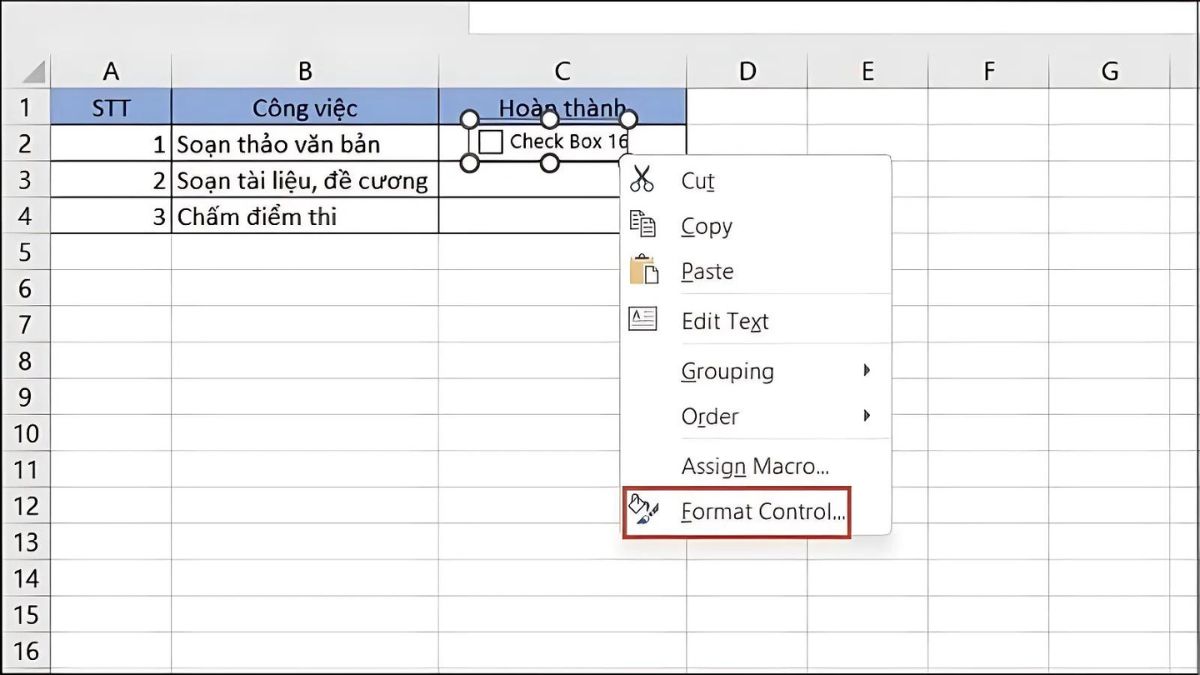
Task: Open Assign Macro from the context menu
Action: (755, 466)
